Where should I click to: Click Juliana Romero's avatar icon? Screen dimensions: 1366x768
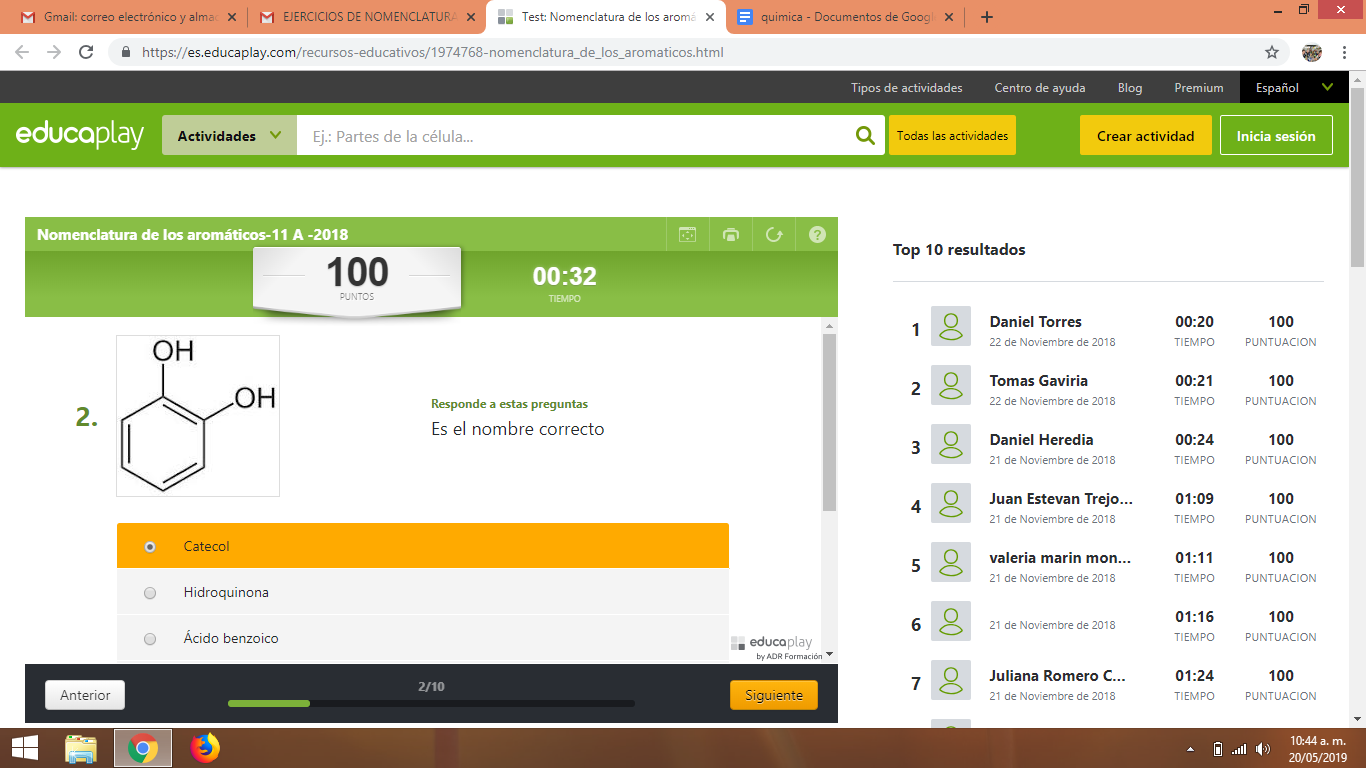950,680
